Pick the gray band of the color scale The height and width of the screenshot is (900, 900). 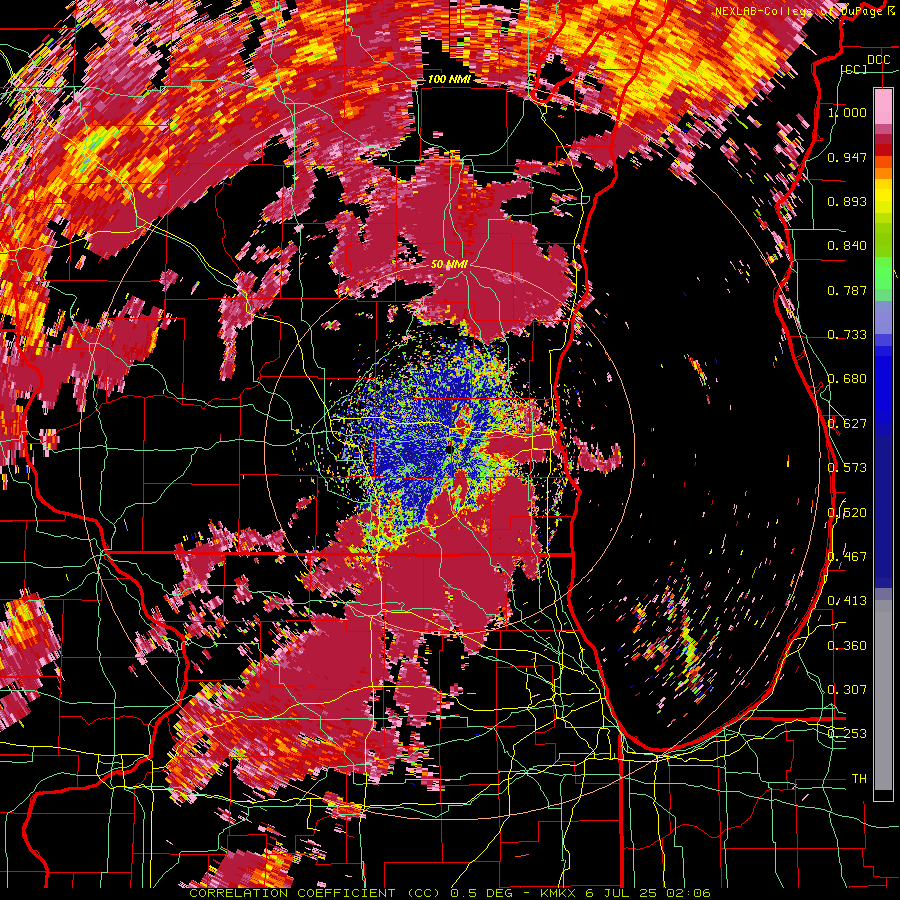[883, 695]
